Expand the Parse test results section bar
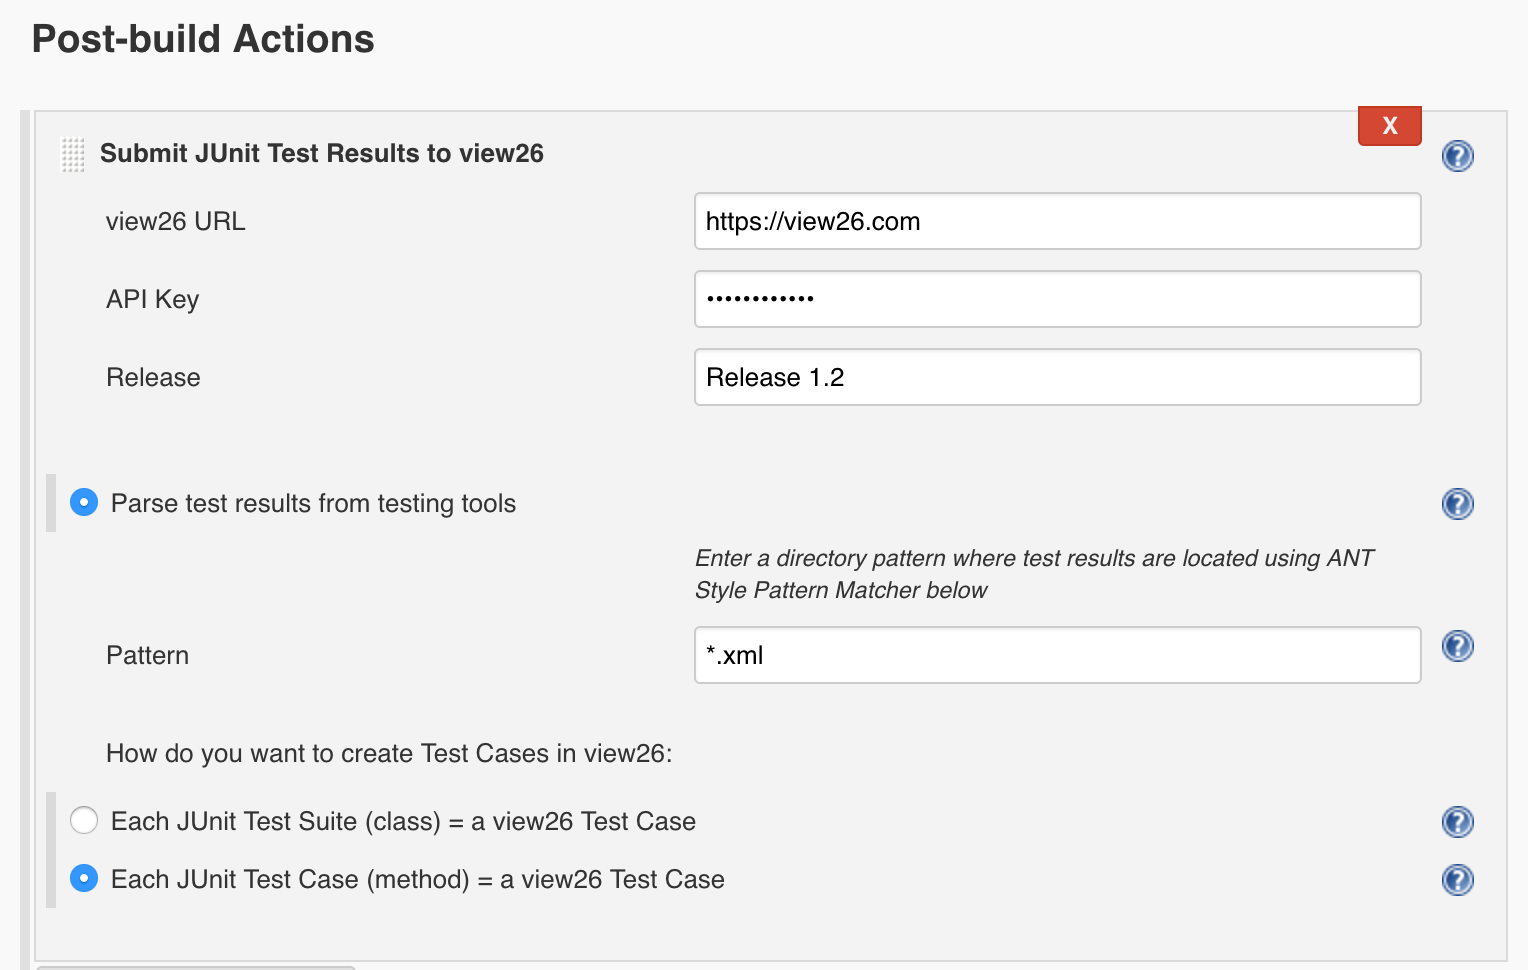 point(50,503)
